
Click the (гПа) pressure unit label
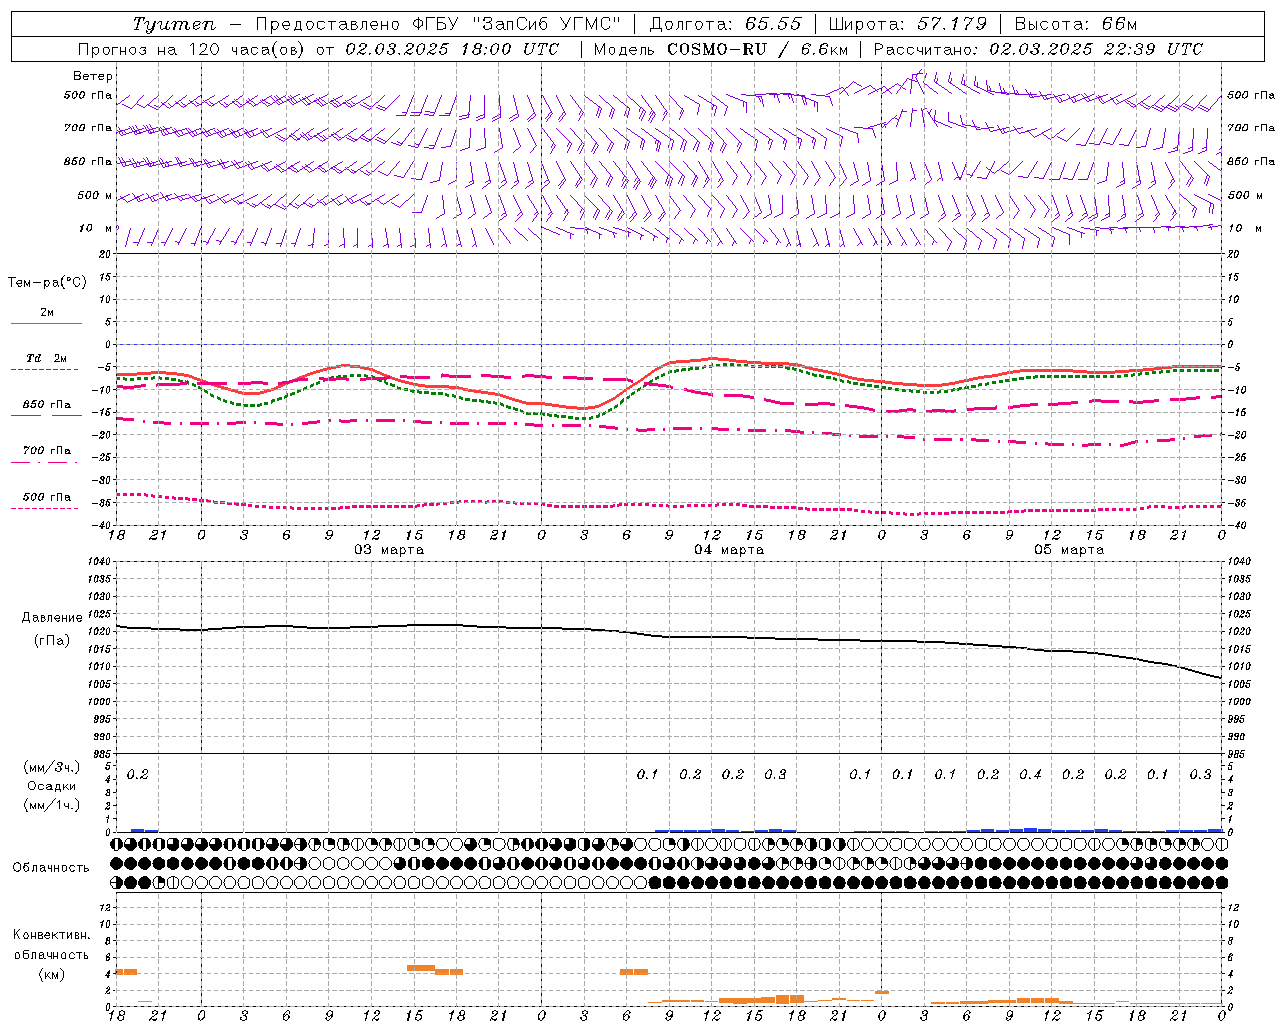click(x=52, y=640)
